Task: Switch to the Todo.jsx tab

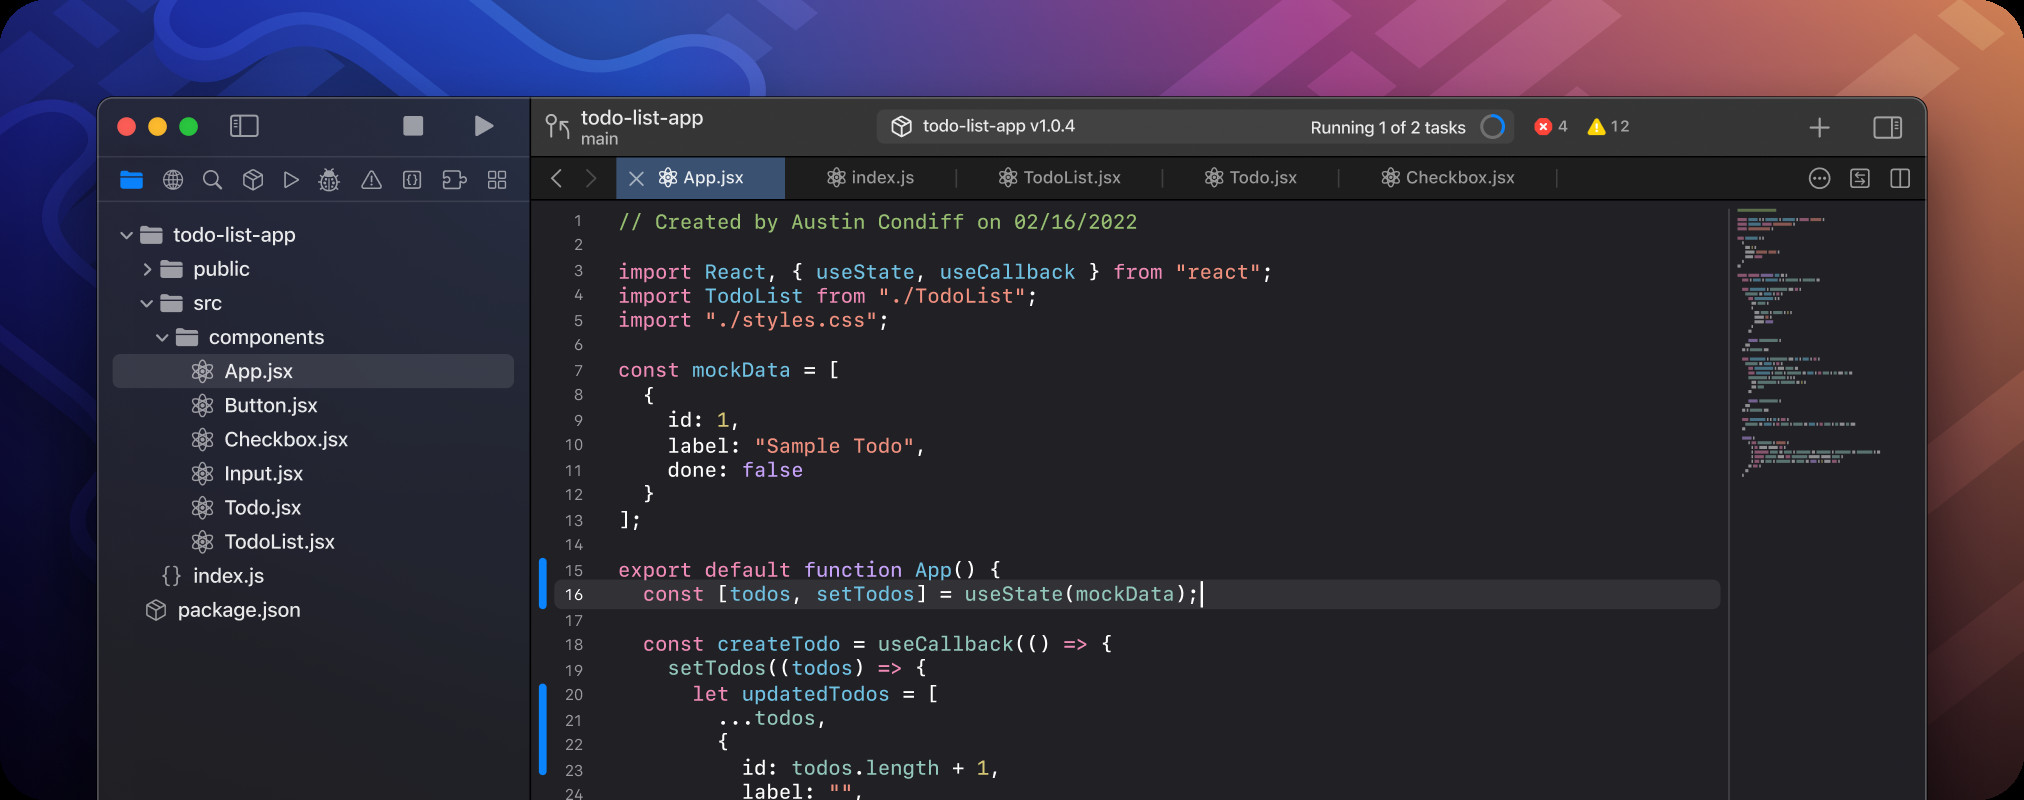Action: point(1251,178)
